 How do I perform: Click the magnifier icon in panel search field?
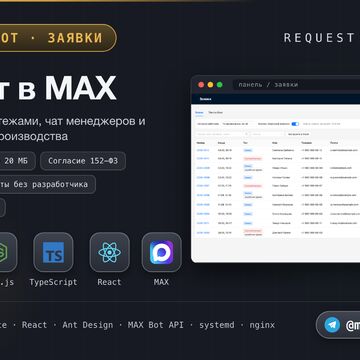pos(246,134)
